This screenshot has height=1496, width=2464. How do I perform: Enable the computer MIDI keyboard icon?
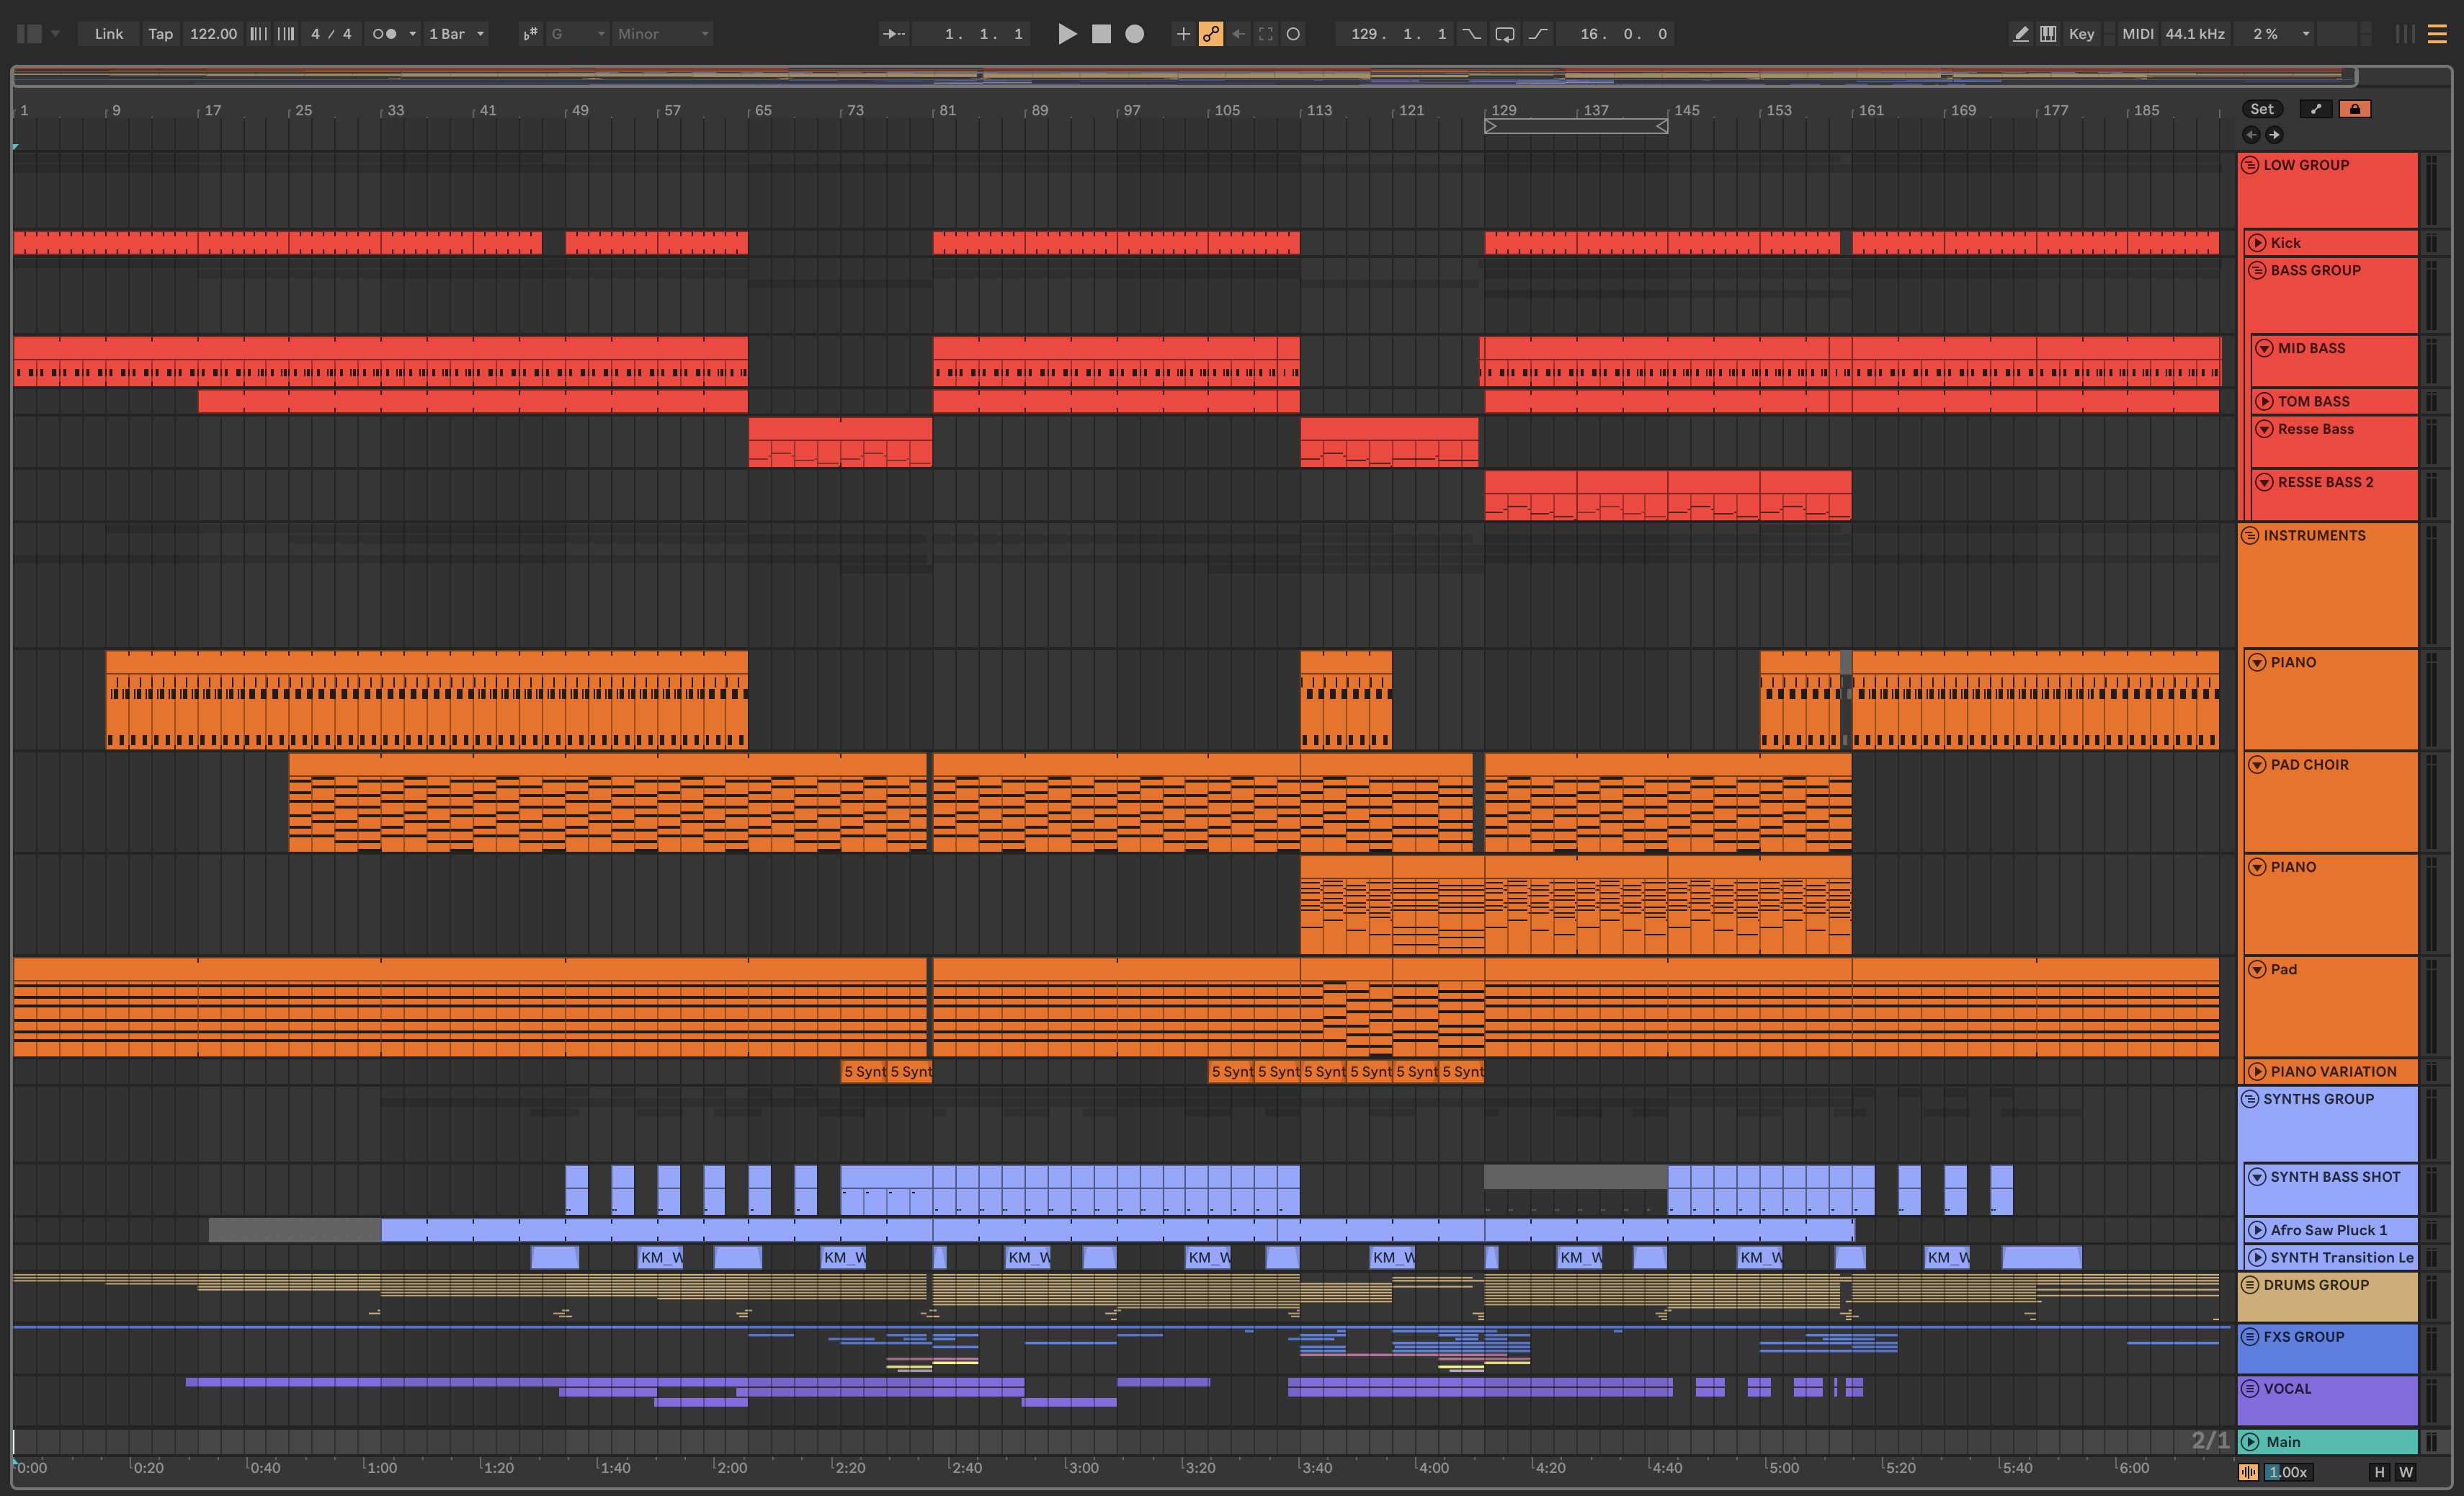(2048, 34)
